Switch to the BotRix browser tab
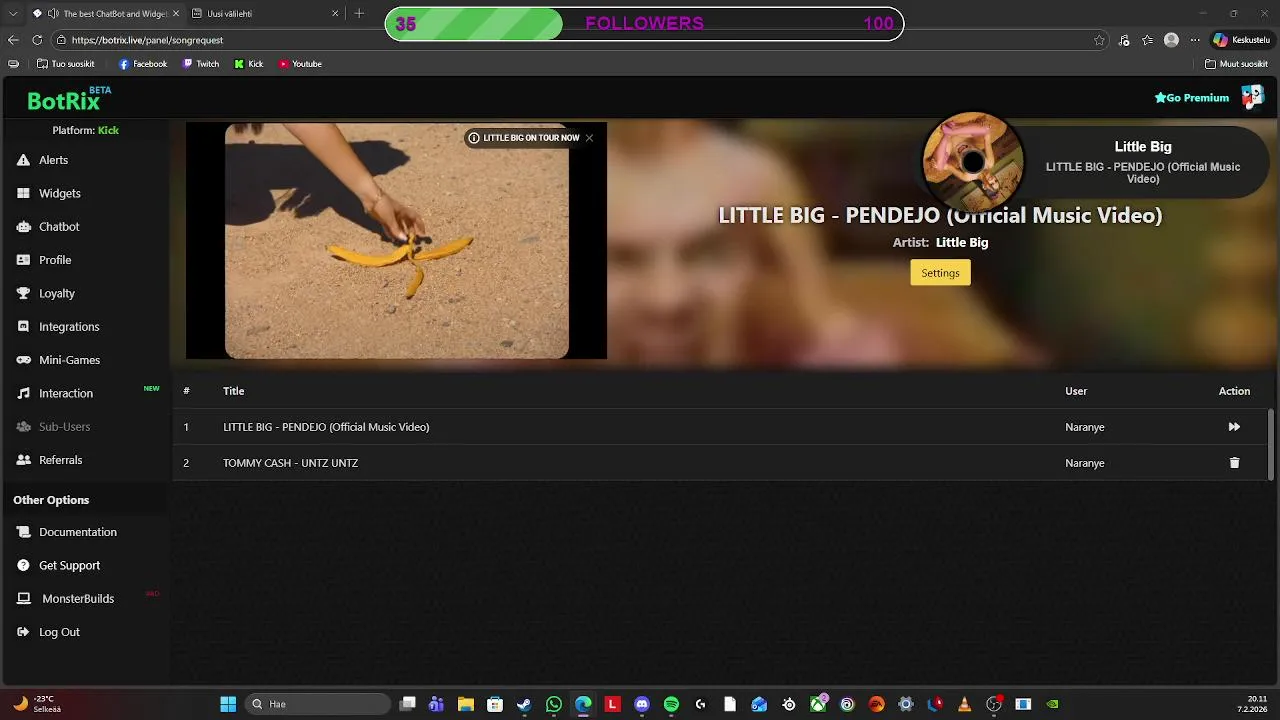Image resolution: width=1280 pixels, height=720 pixels. tap(104, 14)
